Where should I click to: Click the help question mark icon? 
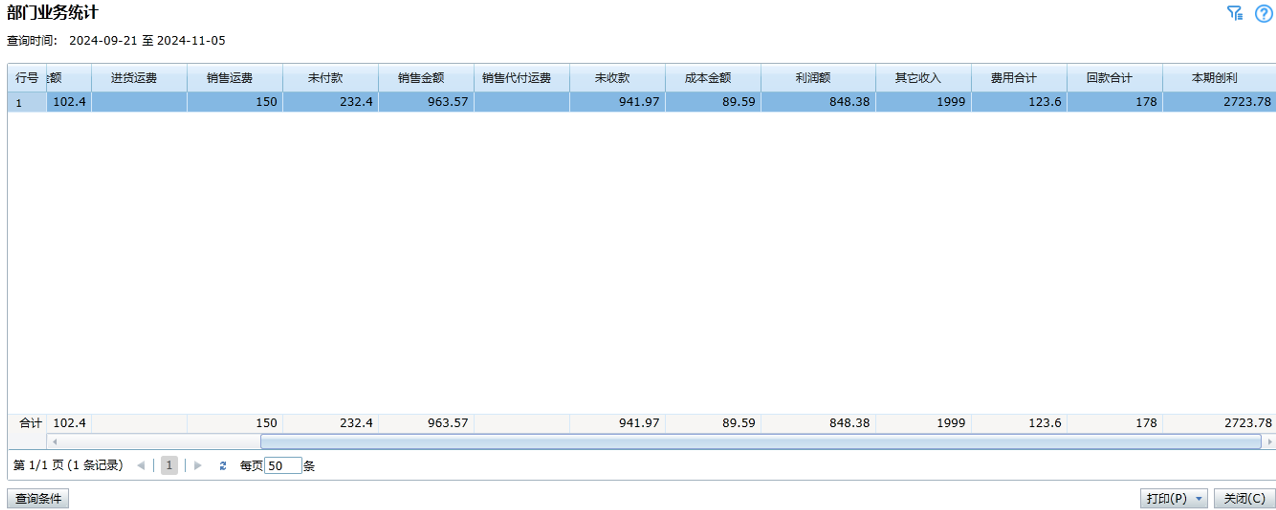point(1263,13)
